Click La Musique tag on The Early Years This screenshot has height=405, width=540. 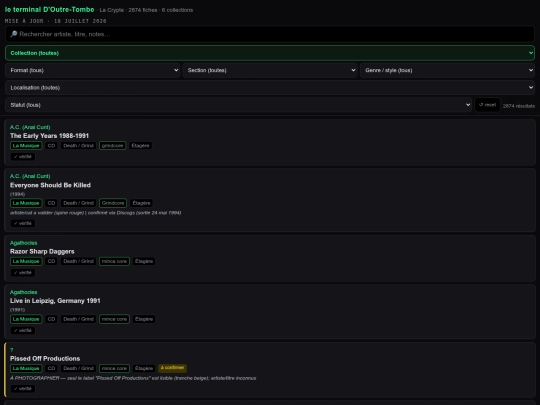click(x=26, y=146)
